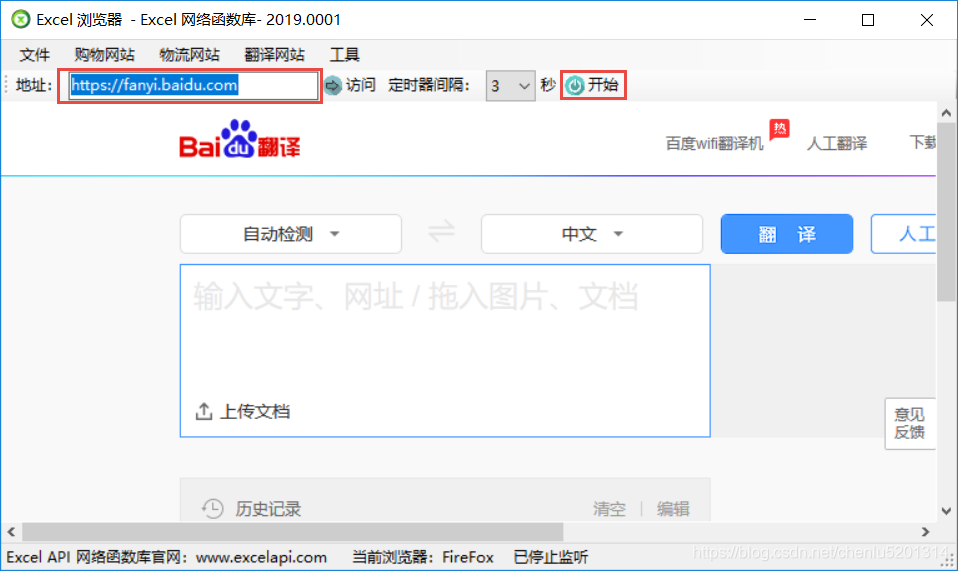
Task: Click the 意见反馈 feedback button
Action: tap(910, 424)
